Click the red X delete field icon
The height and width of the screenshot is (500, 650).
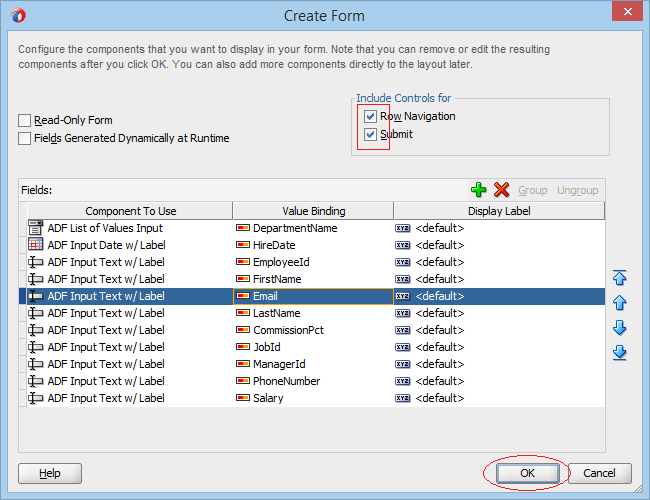501,190
